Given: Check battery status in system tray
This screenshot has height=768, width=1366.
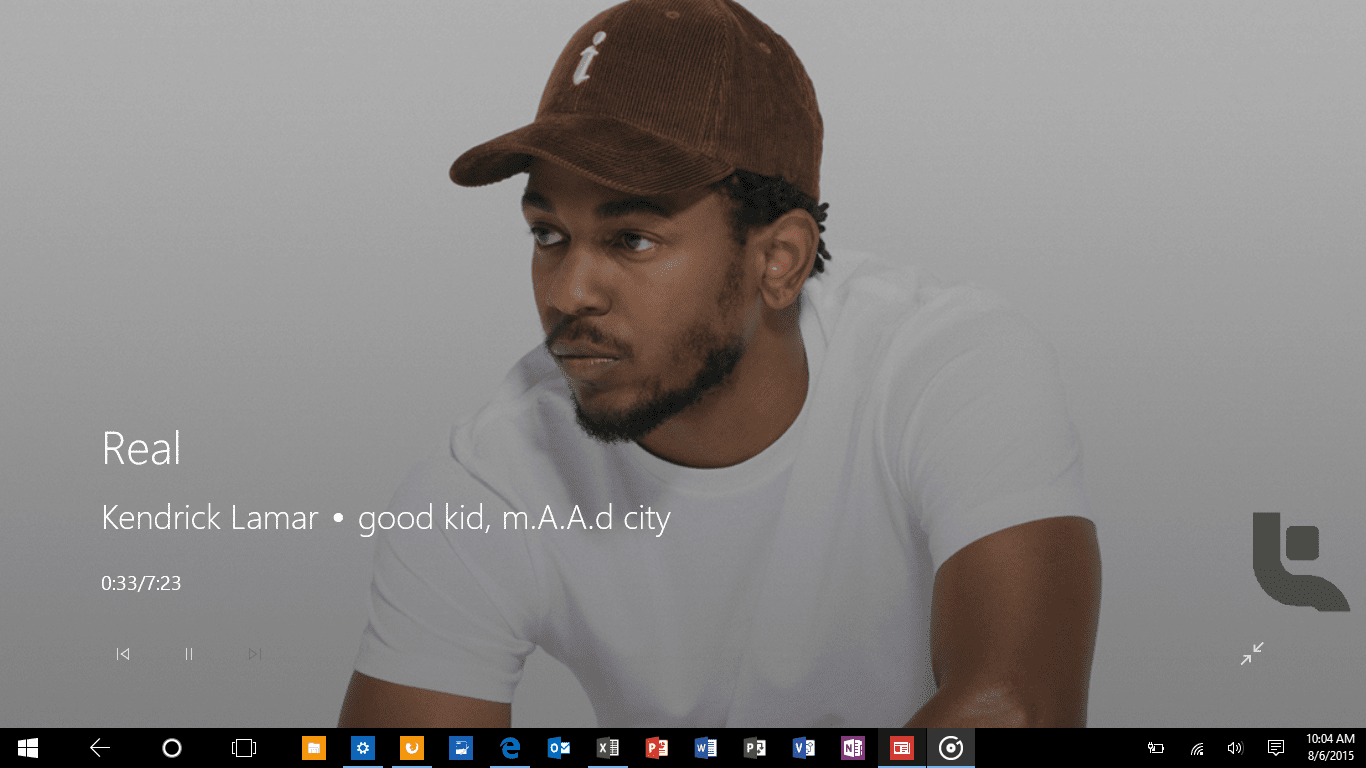Looking at the screenshot, I should pyautogui.click(x=1156, y=748).
